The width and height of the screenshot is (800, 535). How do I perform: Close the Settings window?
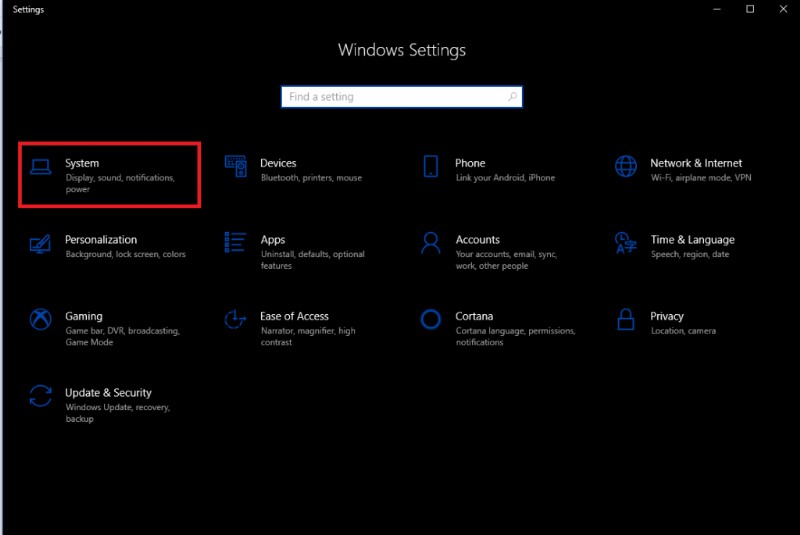[x=783, y=9]
